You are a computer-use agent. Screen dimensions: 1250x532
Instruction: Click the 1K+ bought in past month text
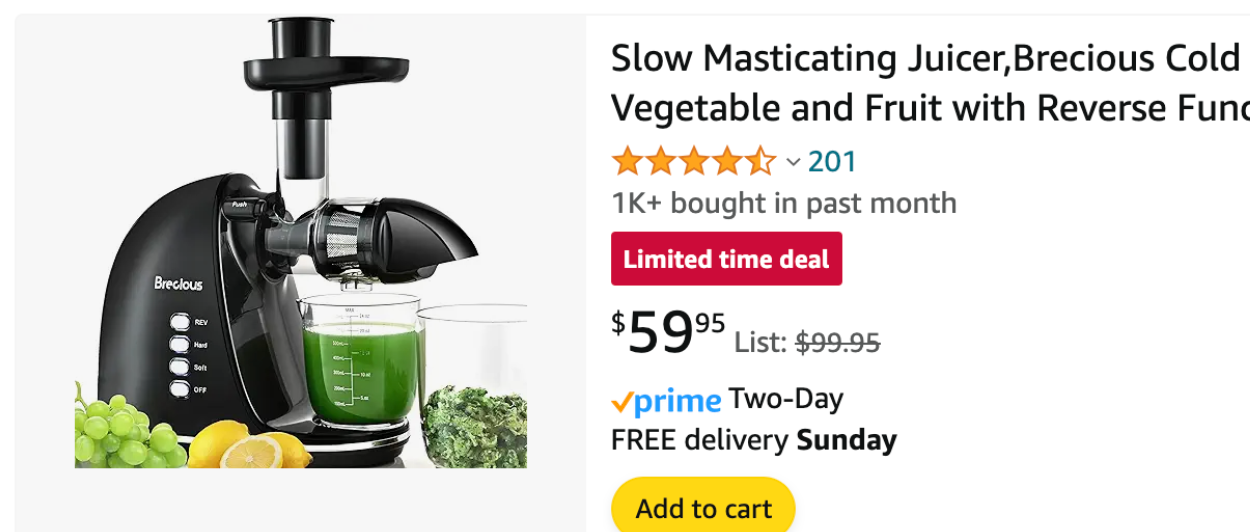coord(784,203)
